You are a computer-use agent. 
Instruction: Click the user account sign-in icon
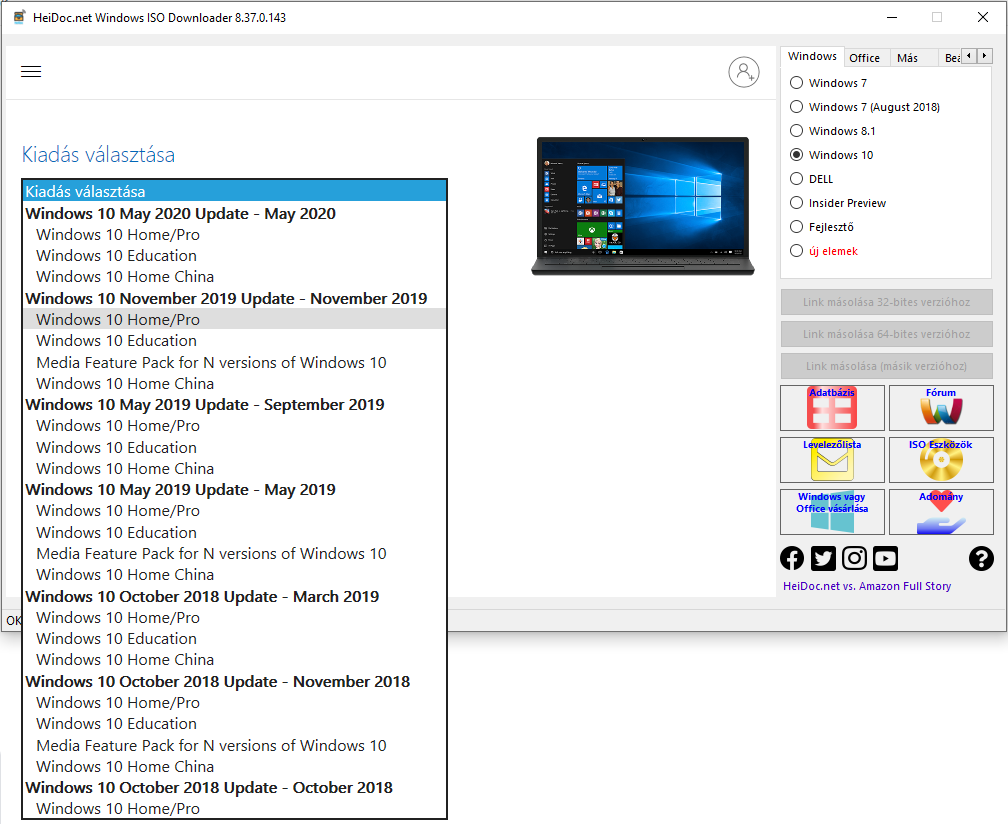click(744, 72)
